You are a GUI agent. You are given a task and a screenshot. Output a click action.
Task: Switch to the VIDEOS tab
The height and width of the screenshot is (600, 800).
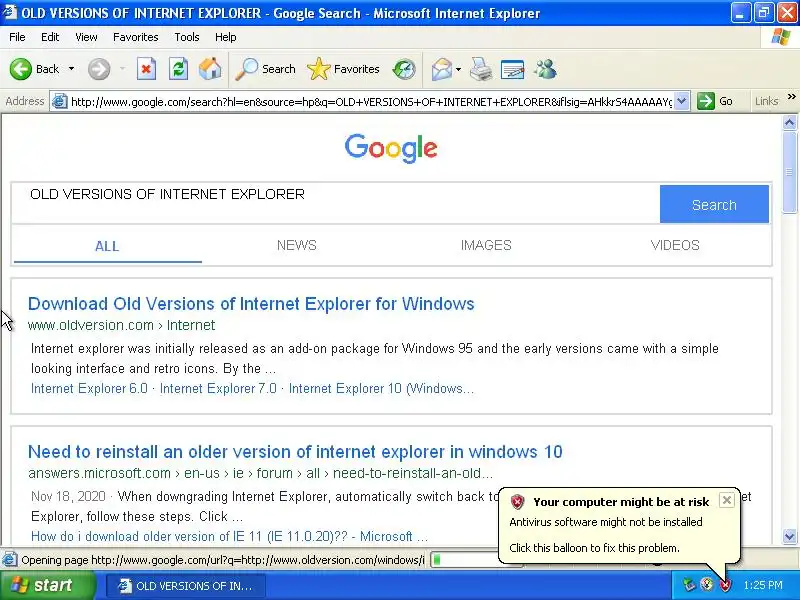point(675,245)
